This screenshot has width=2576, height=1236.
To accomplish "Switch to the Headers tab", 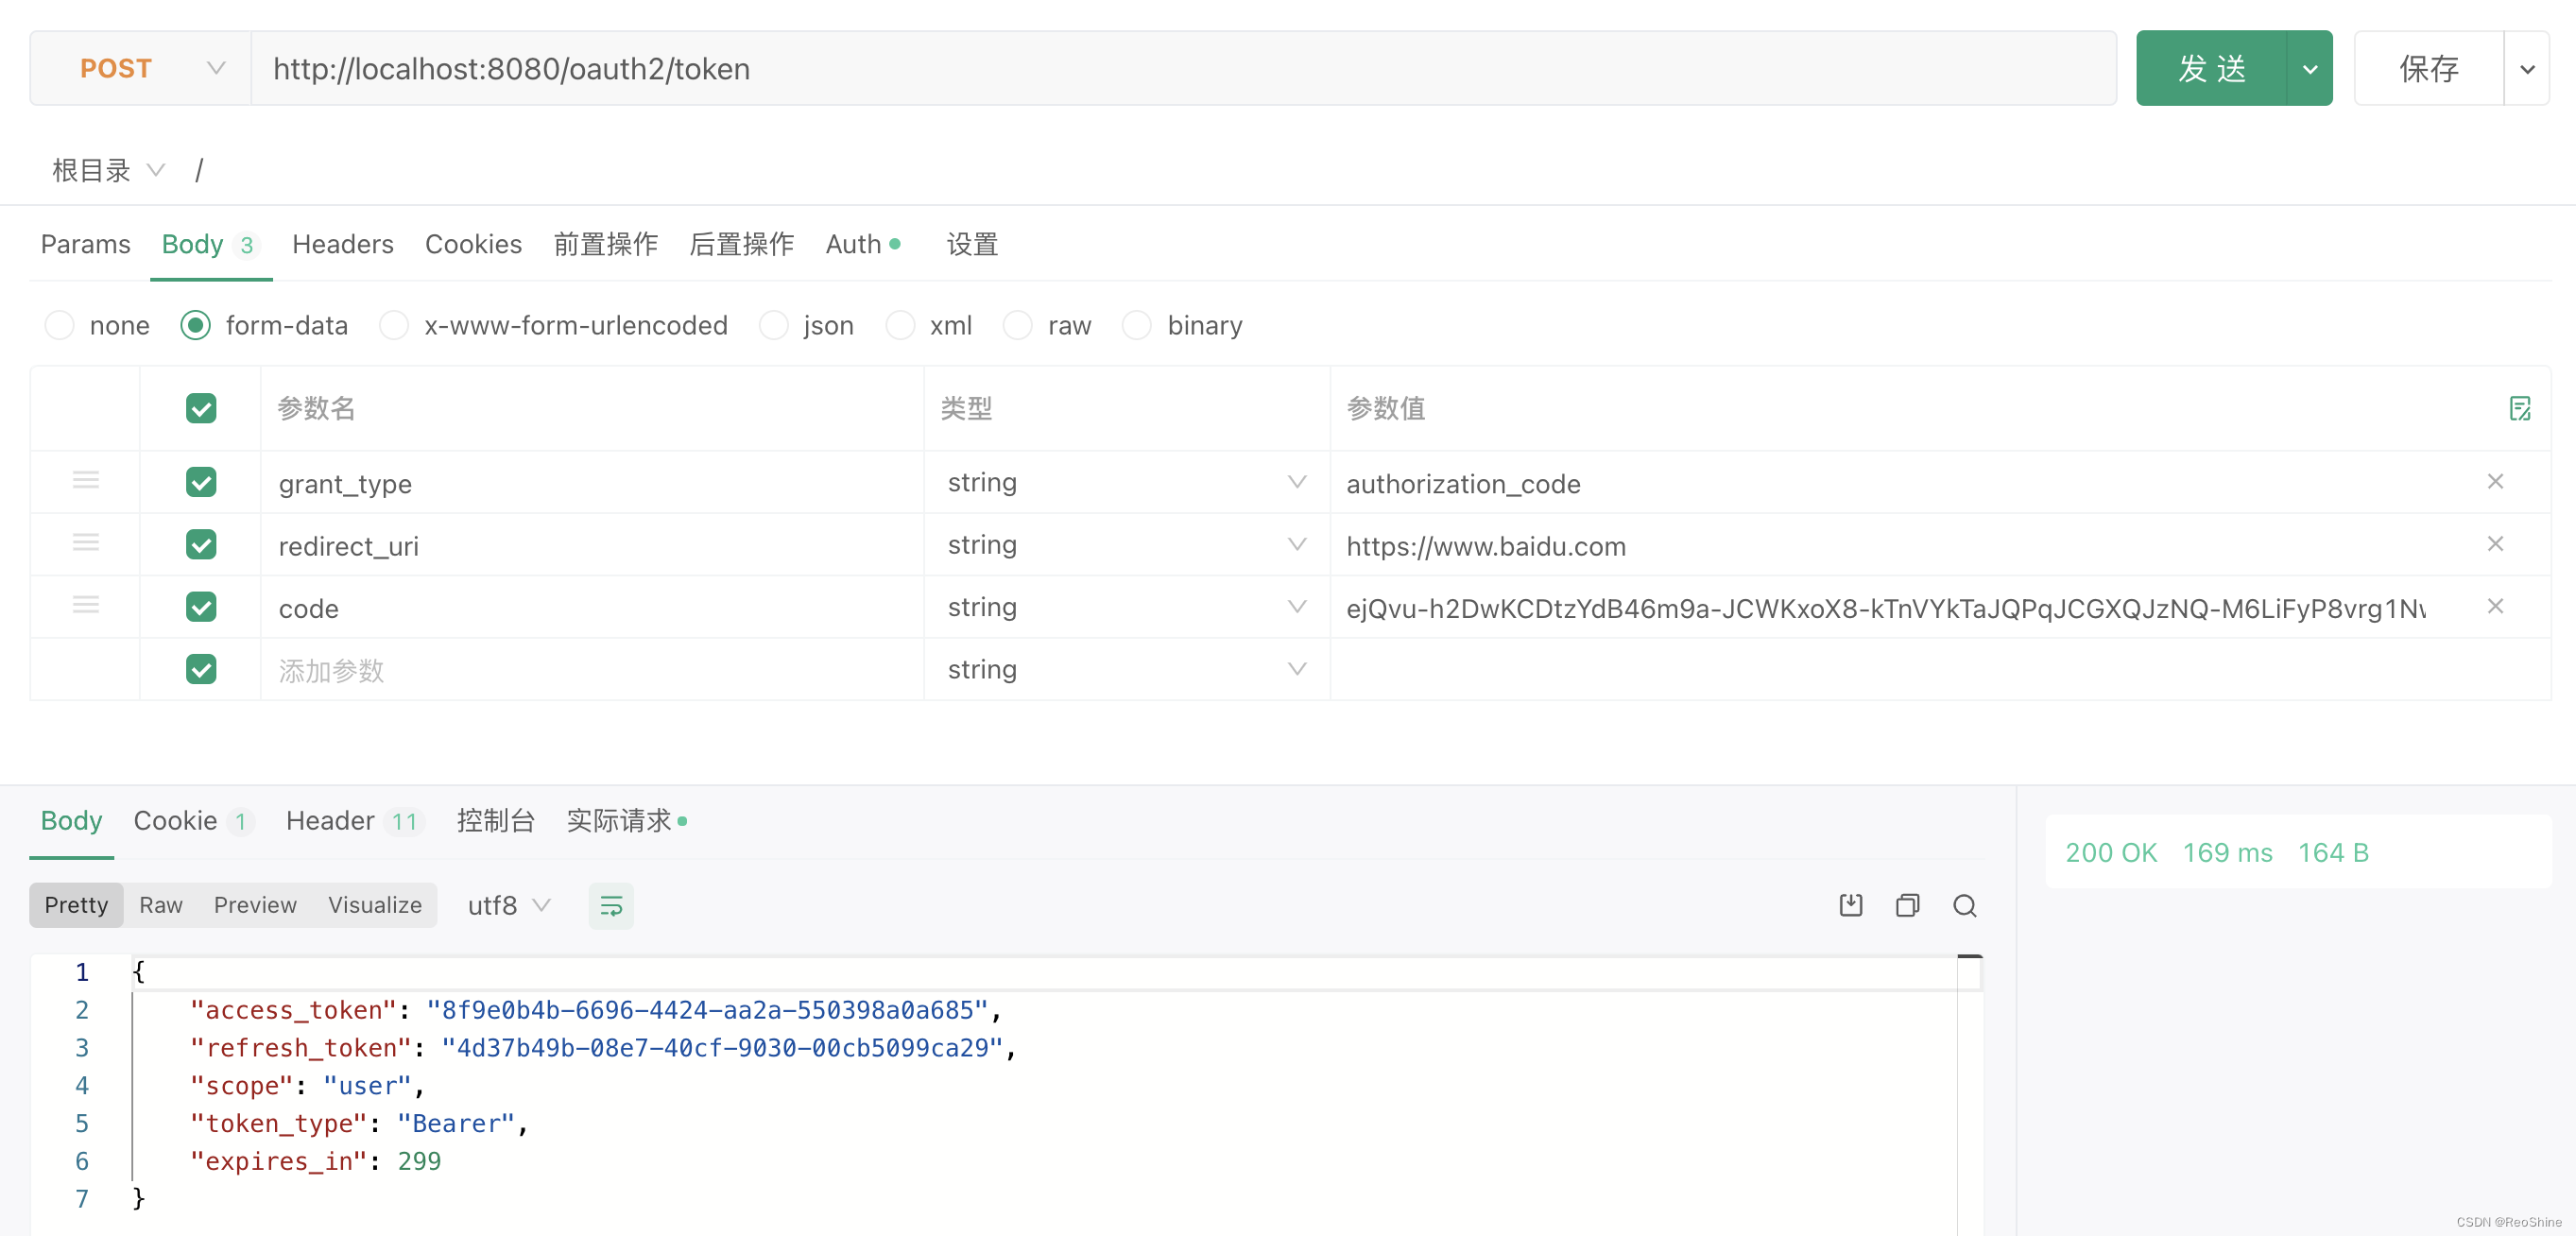I will pos(342,244).
